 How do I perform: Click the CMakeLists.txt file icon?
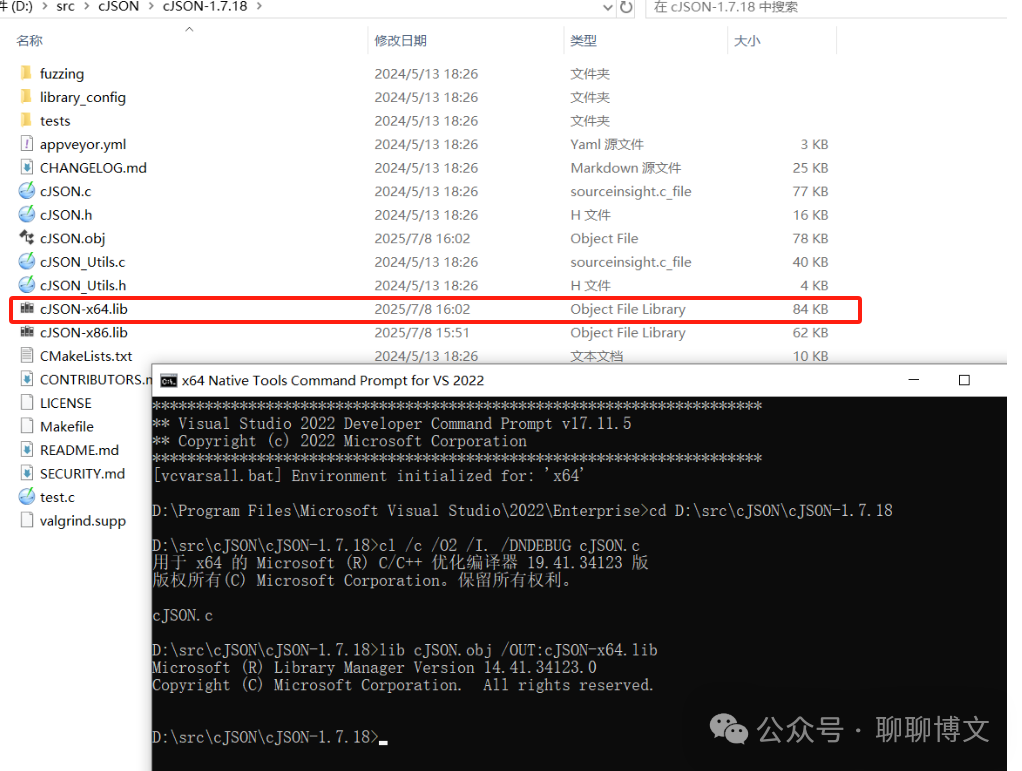pyautogui.click(x=27, y=355)
